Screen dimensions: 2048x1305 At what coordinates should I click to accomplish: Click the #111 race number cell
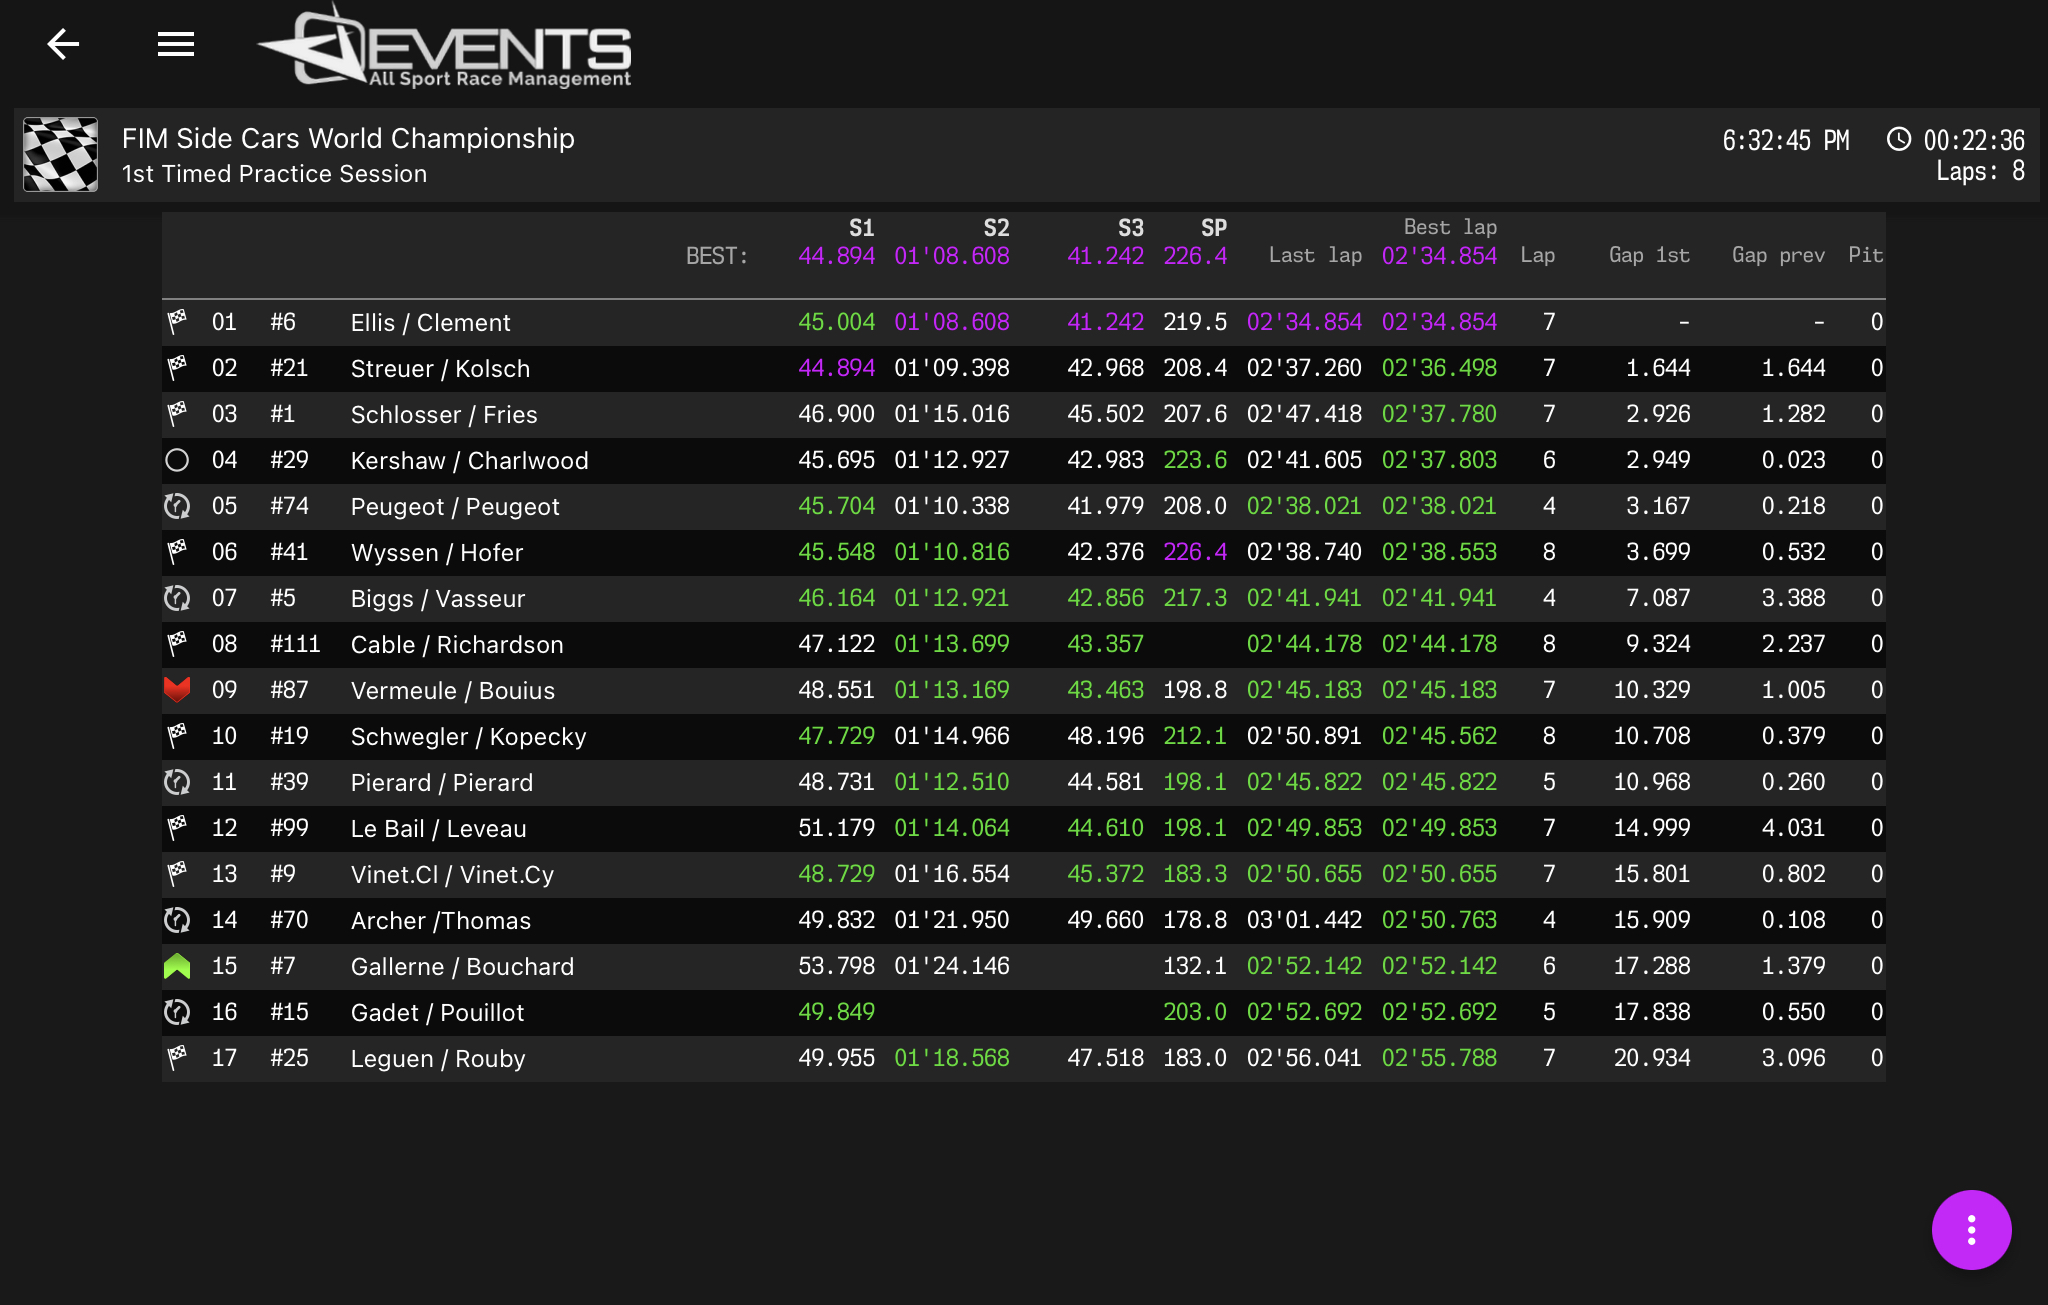pyautogui.click(x=295, y=644)
